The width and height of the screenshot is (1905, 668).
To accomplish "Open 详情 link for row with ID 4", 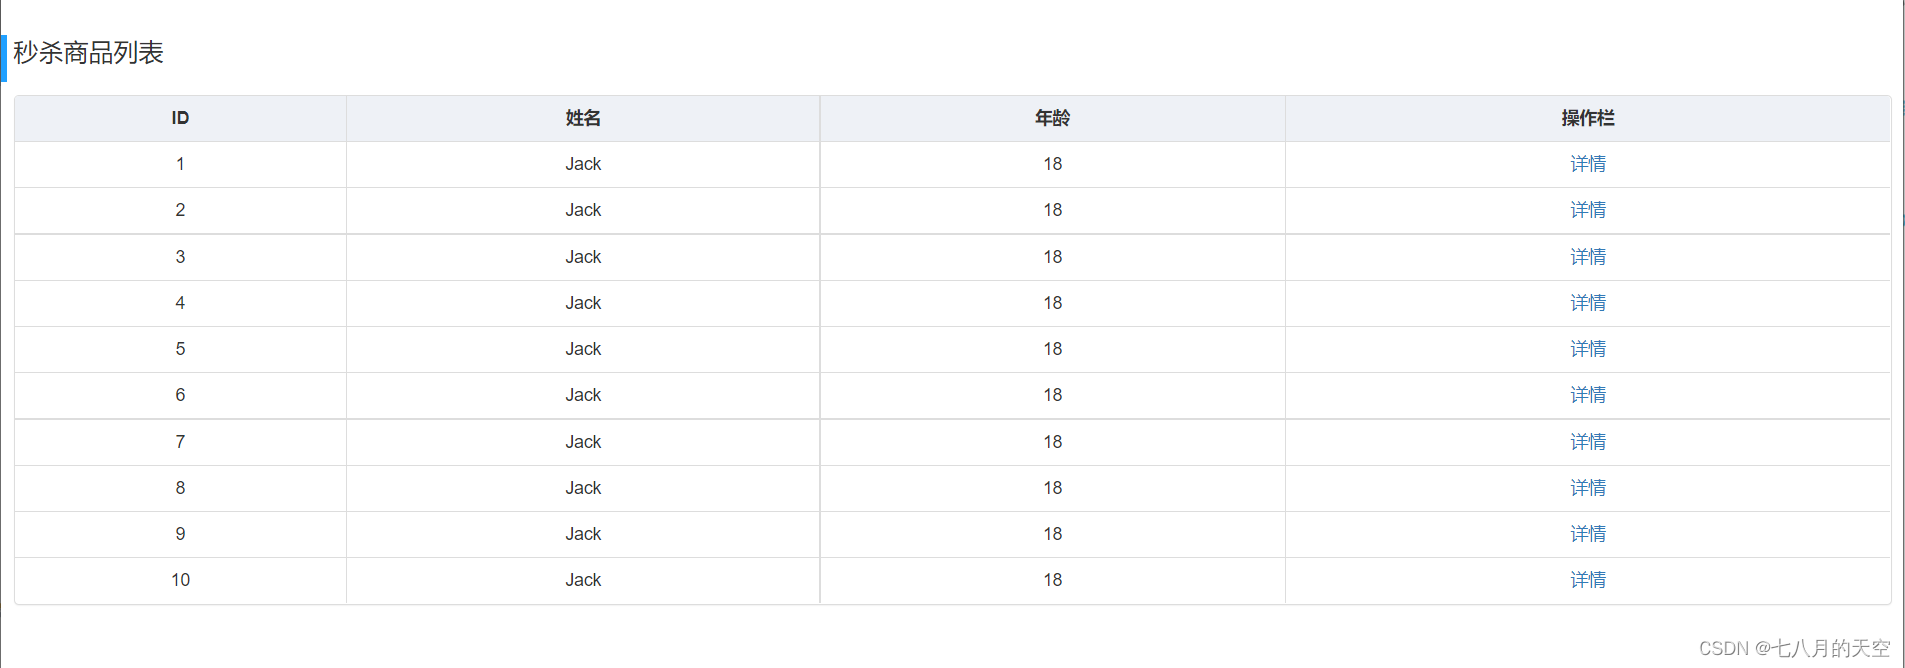I will coord(1587,303).
